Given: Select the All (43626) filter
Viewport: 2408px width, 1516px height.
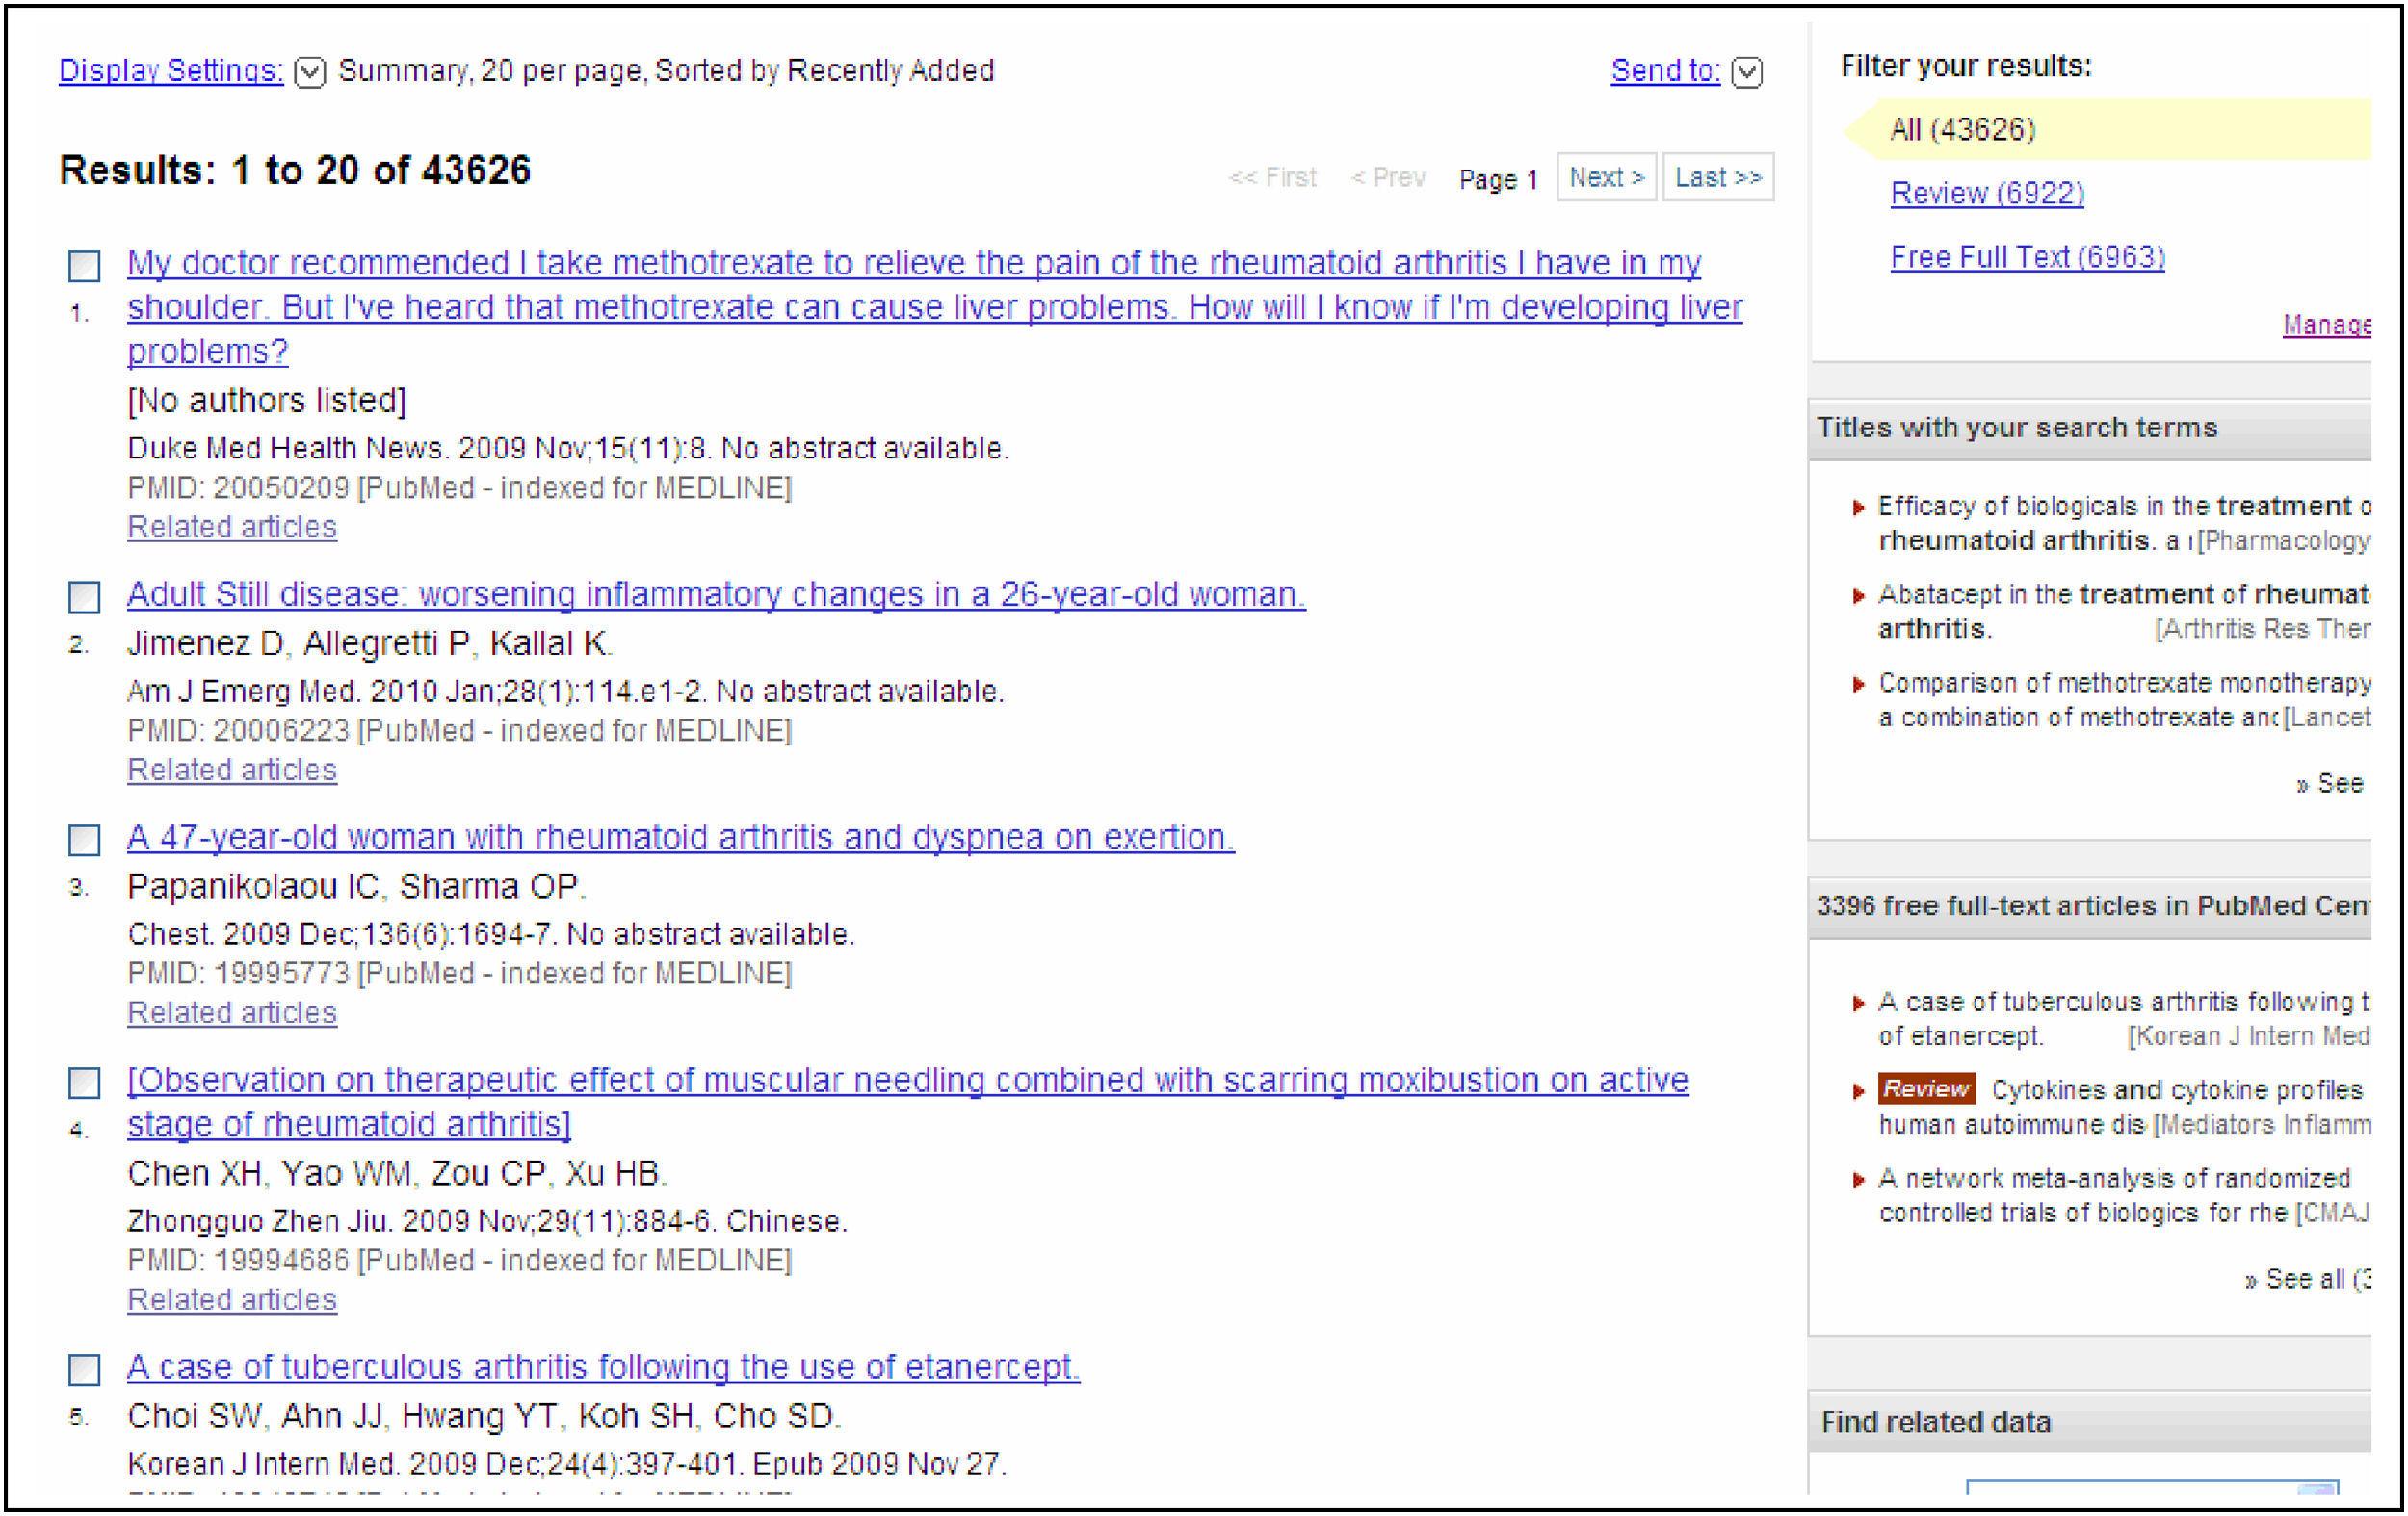Looking at the screenshot, I should pos(1961,130).
